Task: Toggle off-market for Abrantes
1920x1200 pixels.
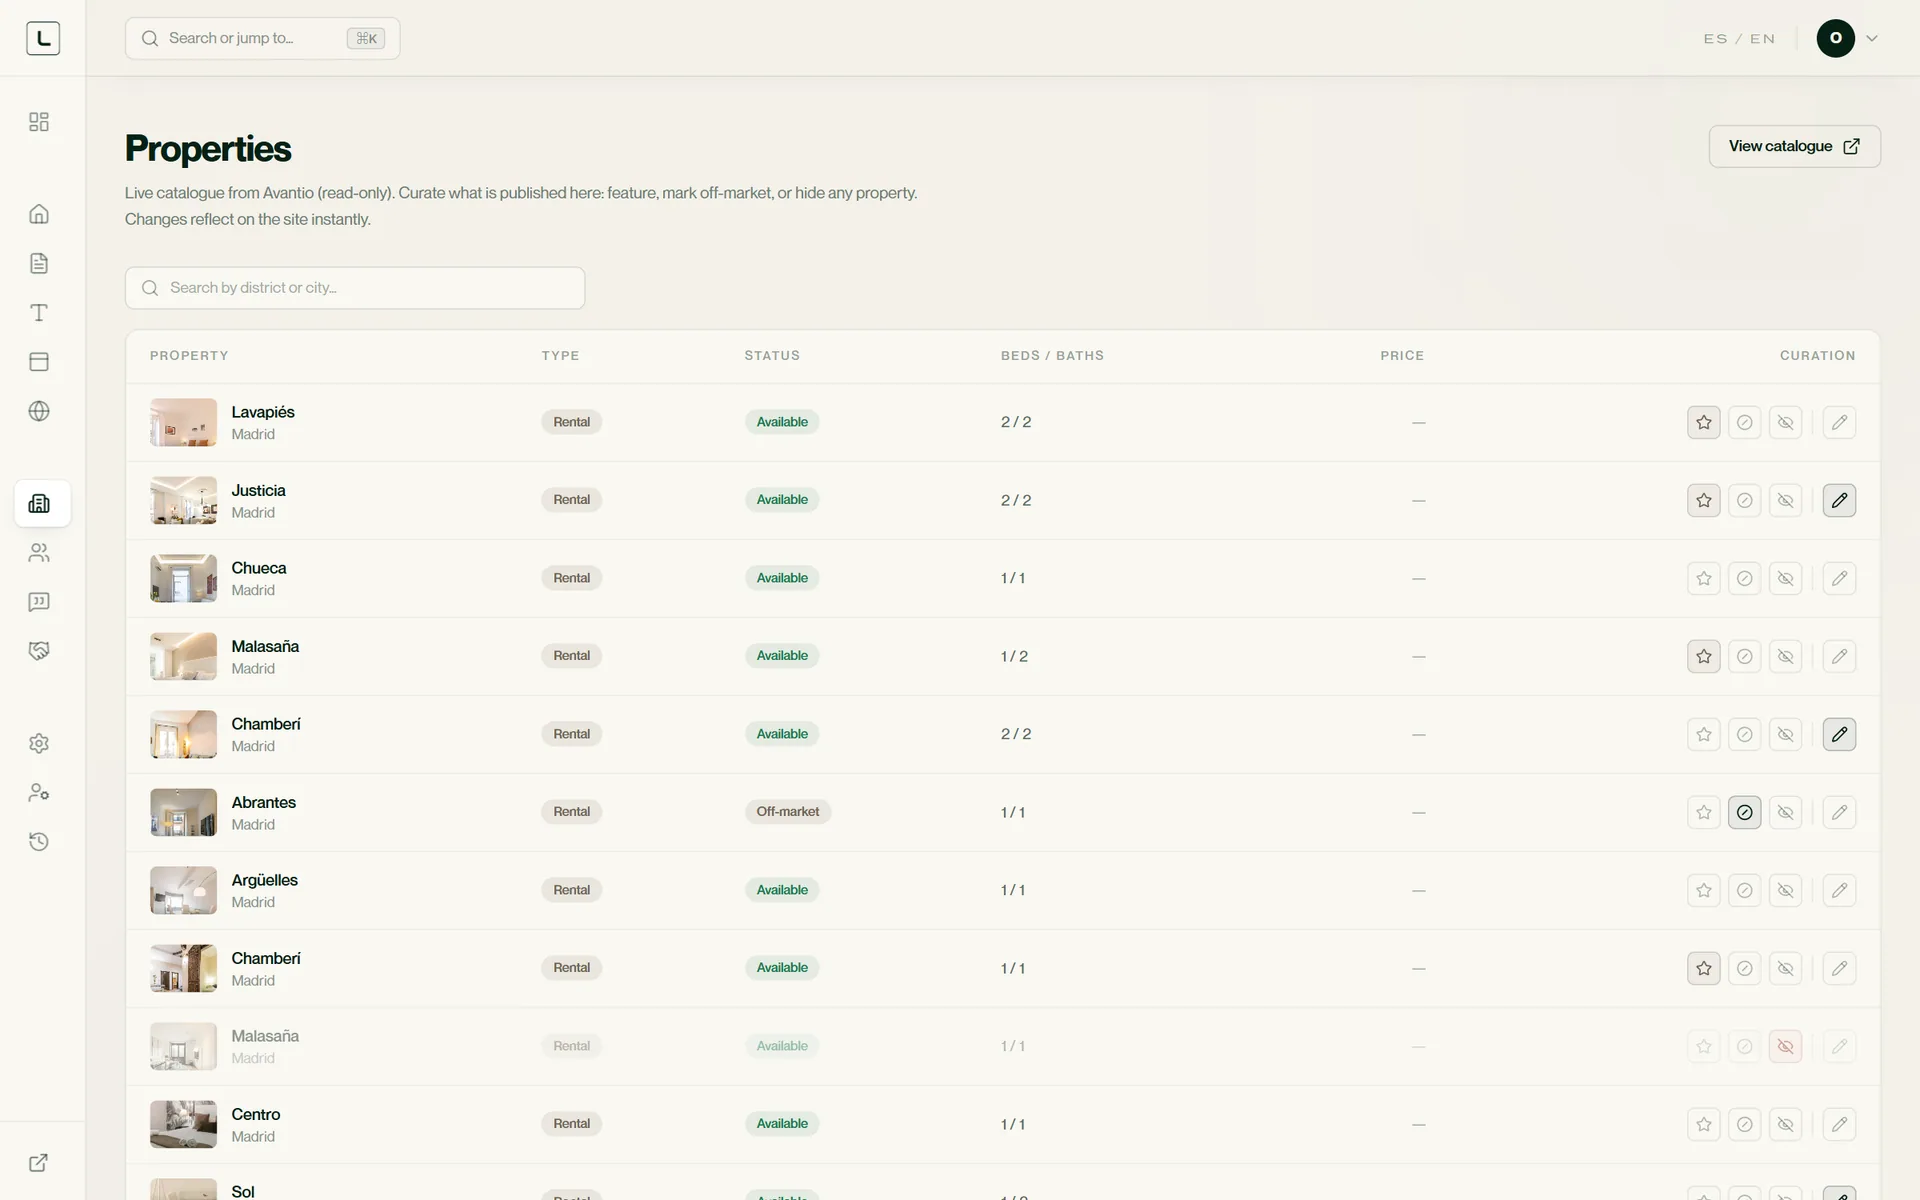Action: point(1745,812)
